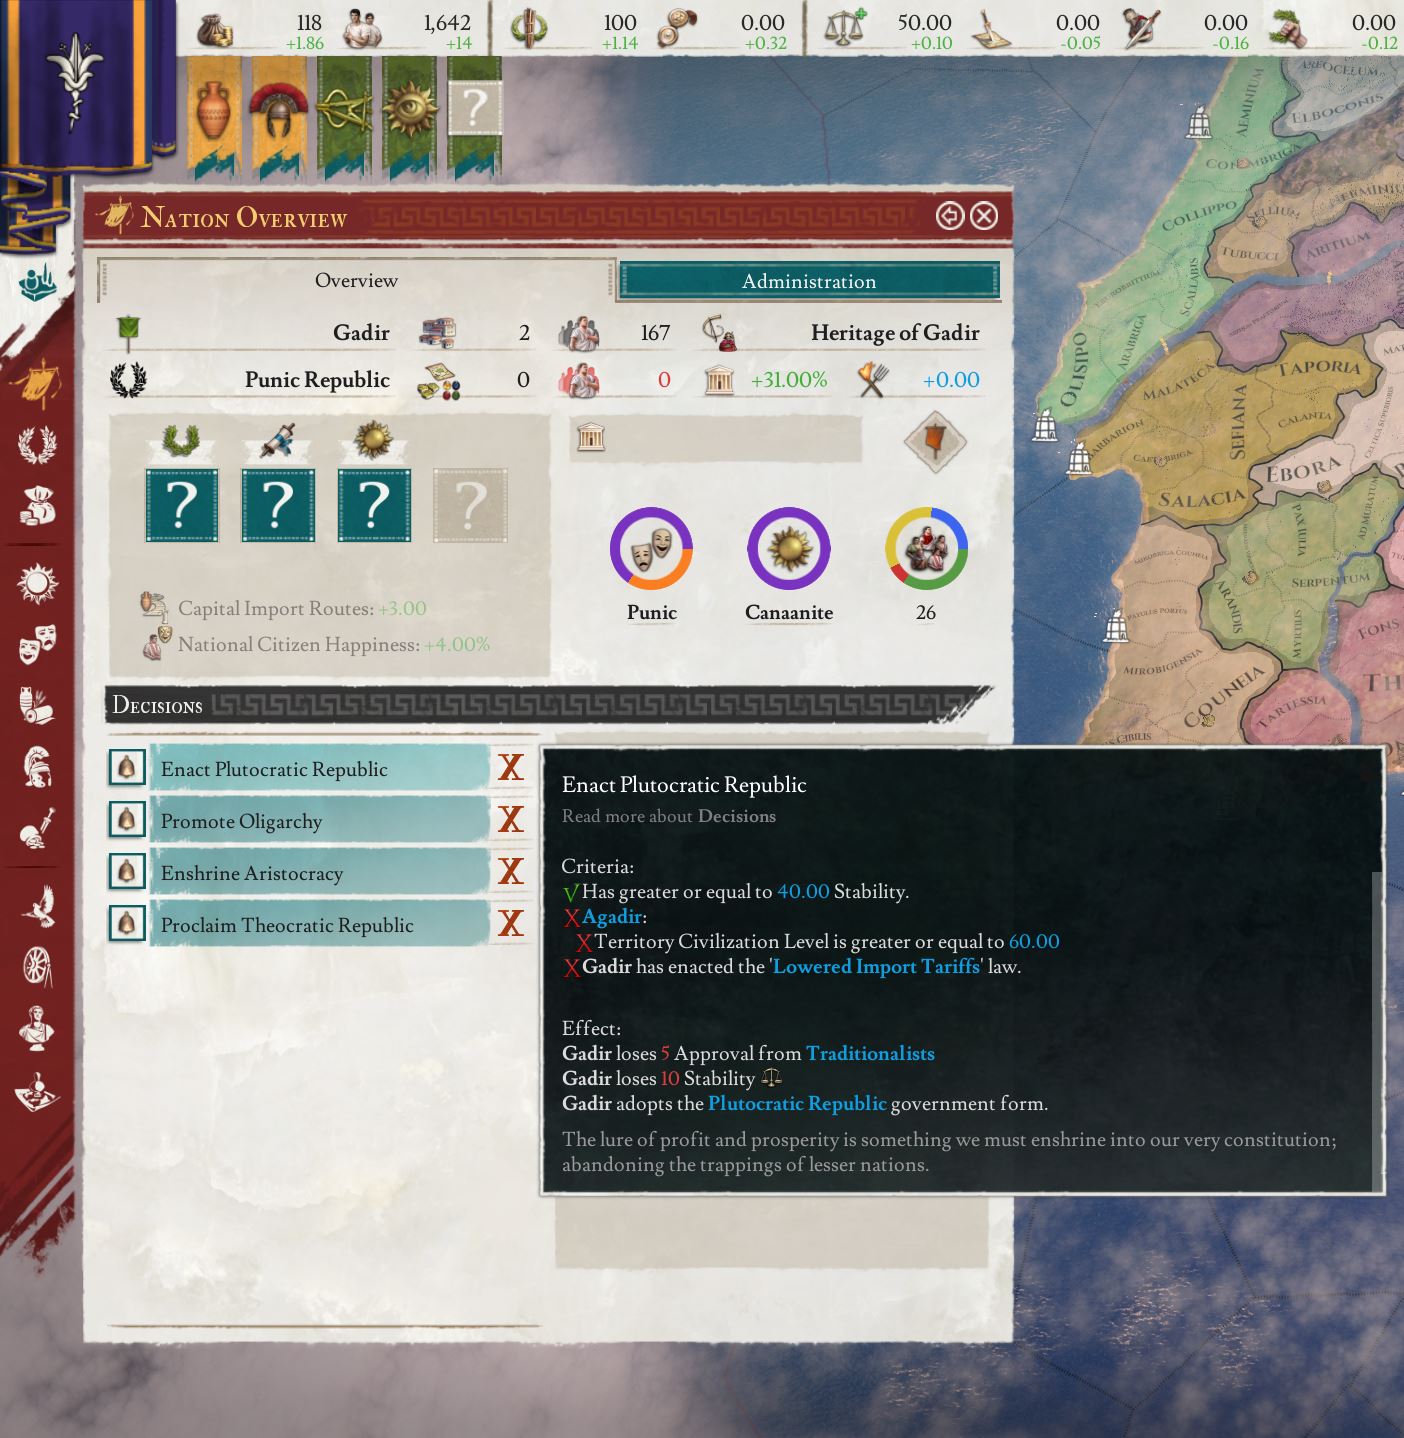
Task: Open the fallen helmet and sword sidebar icon
Action: pos(38,828)
